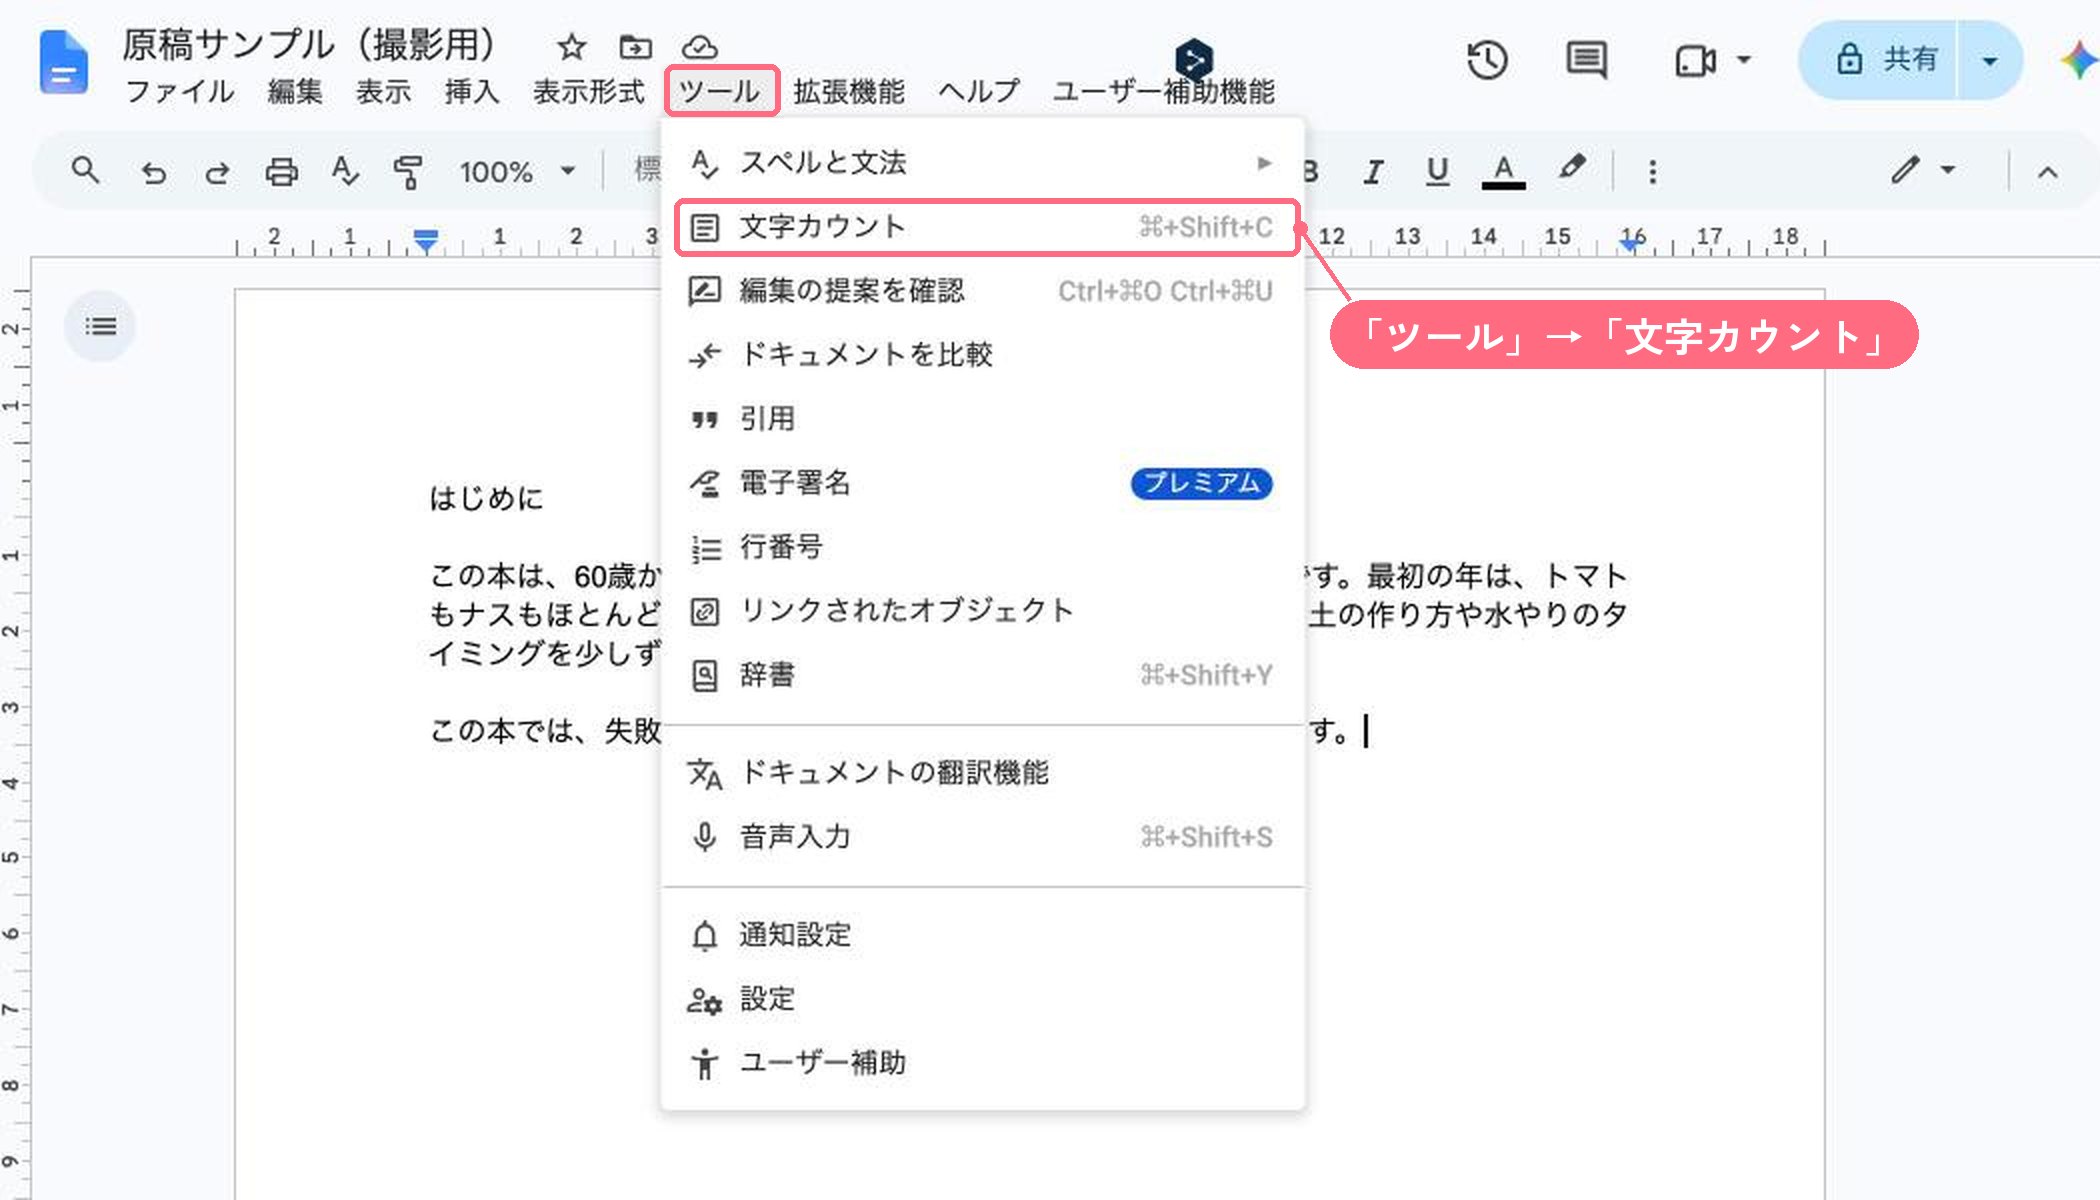The width and height of the screenshot is (2100, 1200).
Task: Toggle italic formatting
Action: tap(1373, 172)
